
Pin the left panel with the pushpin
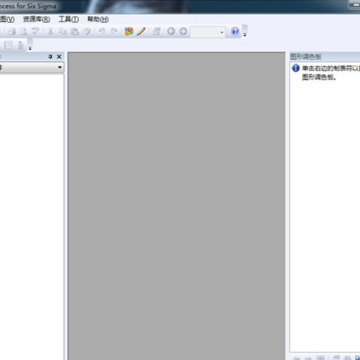click(50, 57)
